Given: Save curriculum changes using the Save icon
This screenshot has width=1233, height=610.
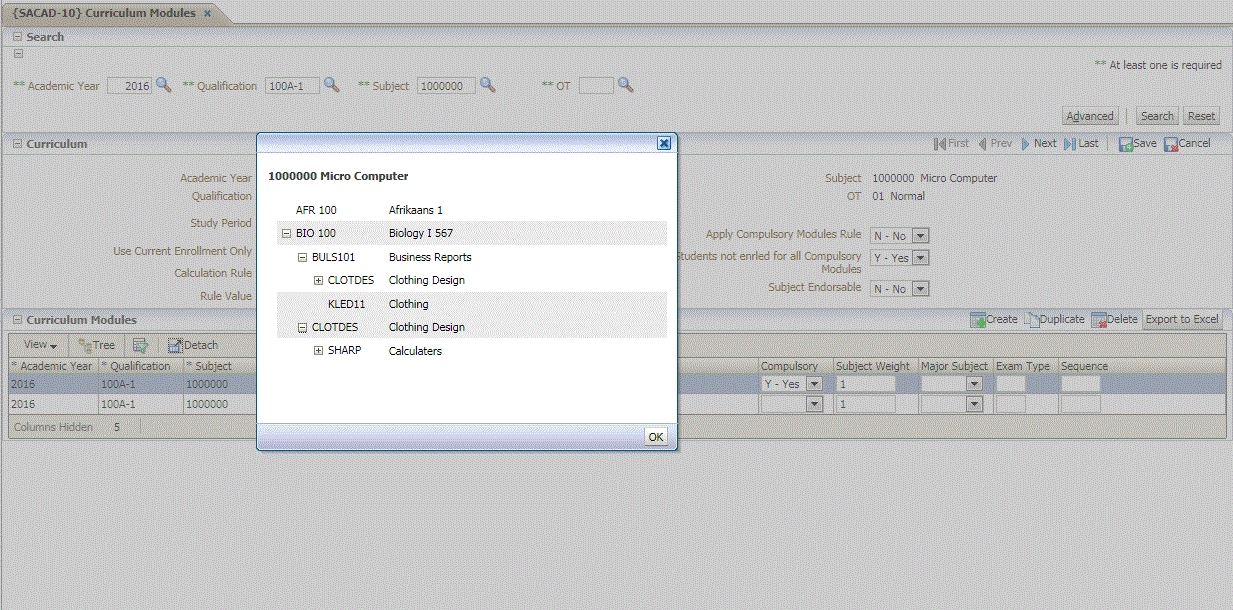Looking at the screenshot, I should [1136, 143].
